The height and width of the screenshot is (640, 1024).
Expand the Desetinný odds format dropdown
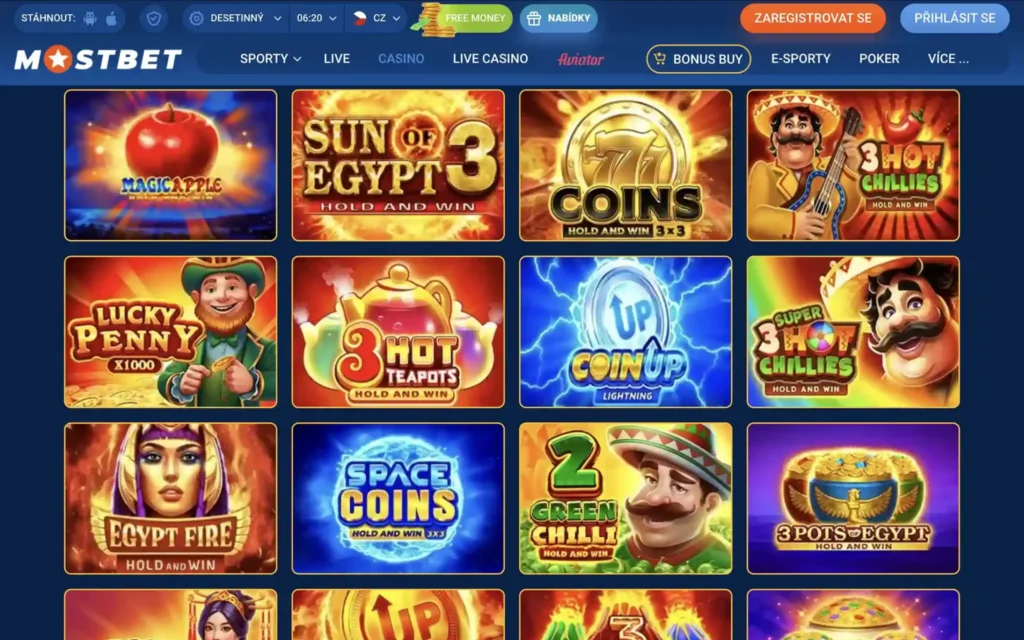(x=235, y=18)
